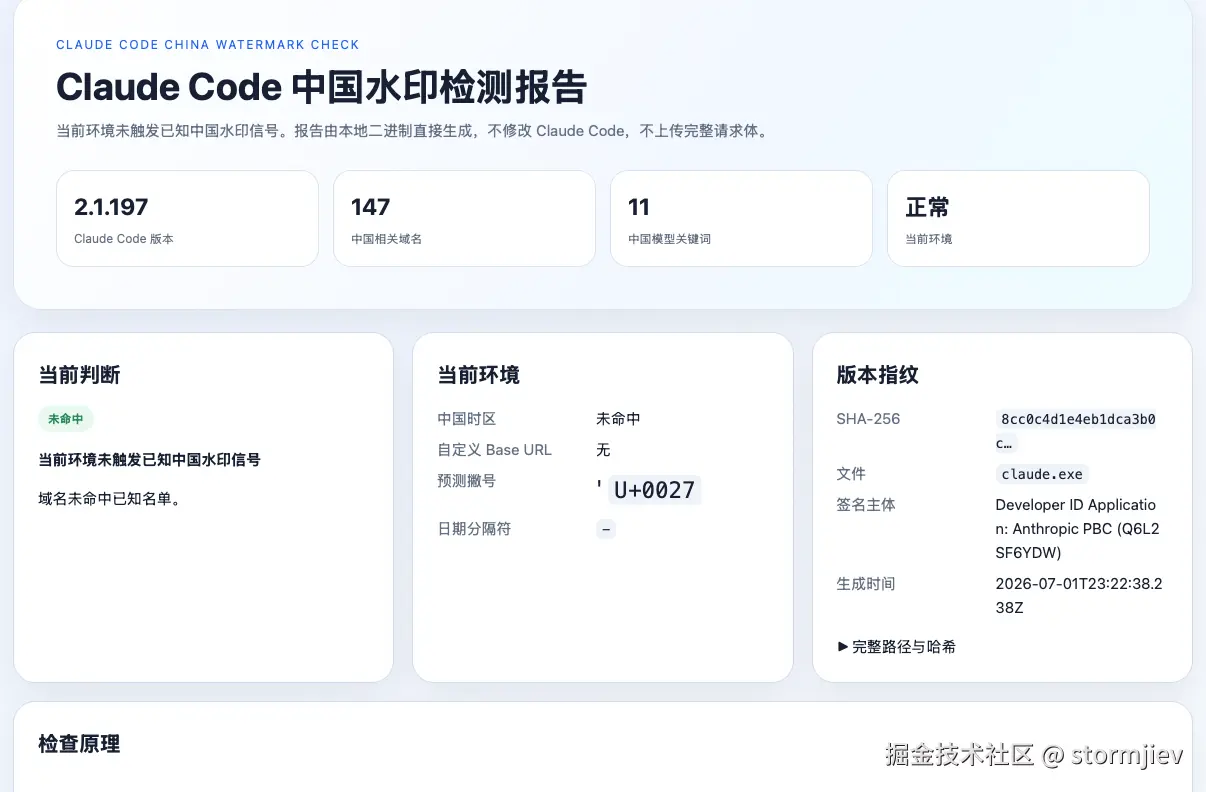Image resolution: width=1206 pixels, height=792 pixels.
Task: Click the 版本指纹 heading
Action: [x=877, y=375]
